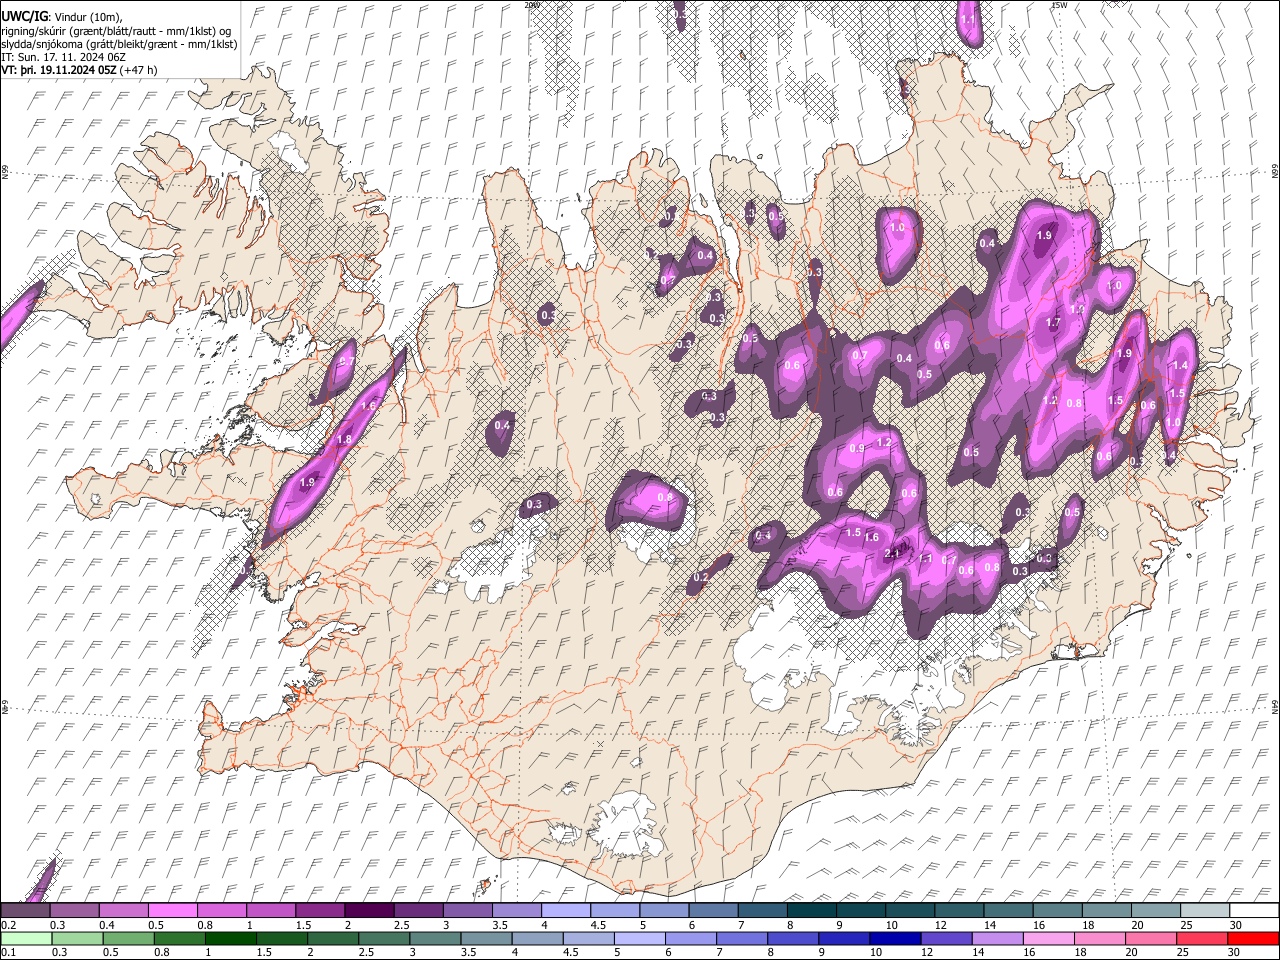1280x960 pixels.
Task: Pick the top-row legend swatch between 6 and 7
Action: [x=713, y=910]
